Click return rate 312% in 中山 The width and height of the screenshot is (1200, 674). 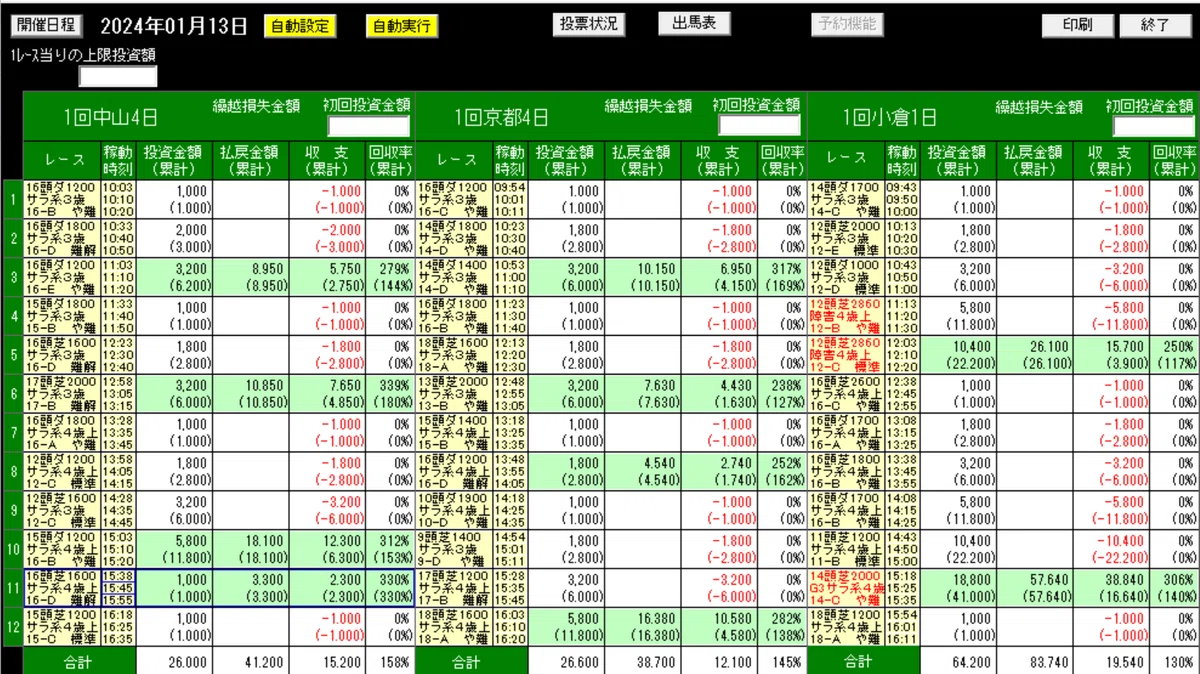coord(390,549)
